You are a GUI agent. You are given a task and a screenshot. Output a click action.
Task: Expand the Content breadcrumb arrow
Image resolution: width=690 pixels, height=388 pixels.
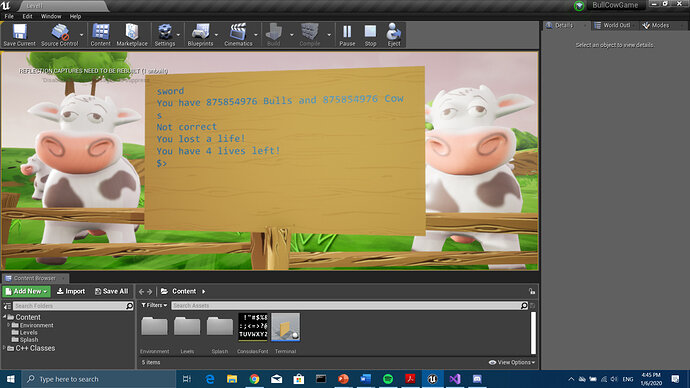(203, 291)
